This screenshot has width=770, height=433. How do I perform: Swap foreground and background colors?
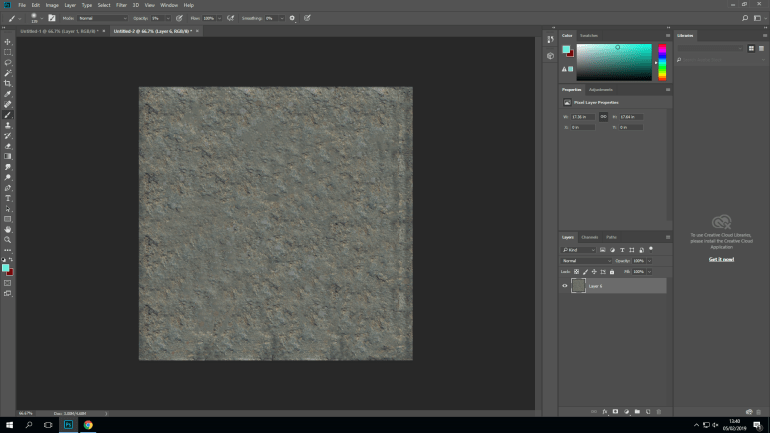[x=11, y=259]
